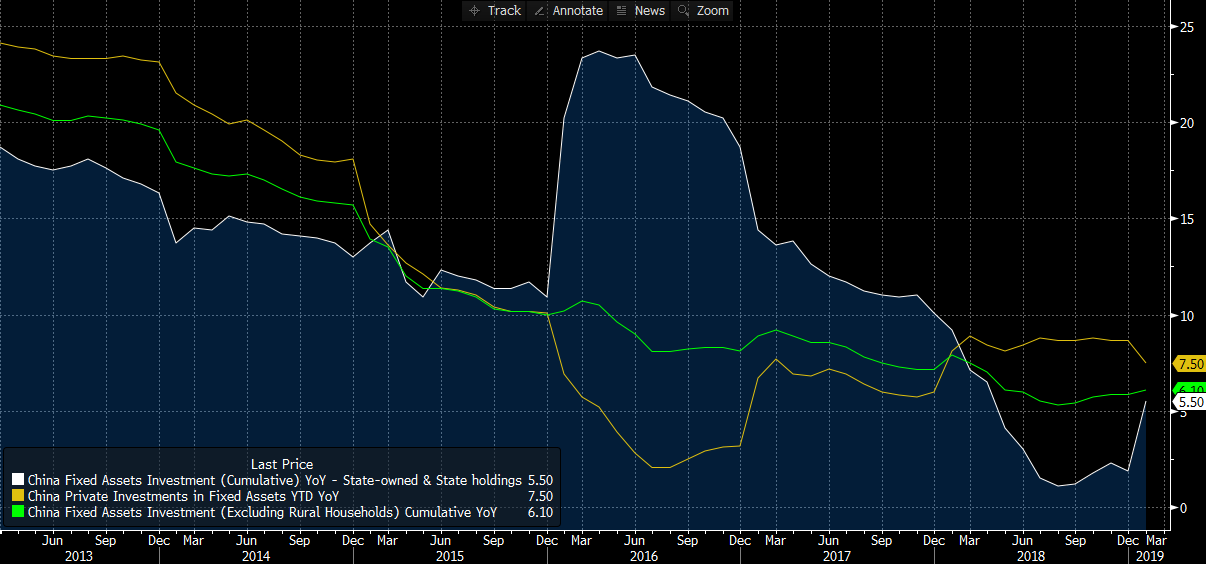Click the yellow Private Investments legend swatch
Viewport: 1206px width, 564px height.
(x=17, y=496)
